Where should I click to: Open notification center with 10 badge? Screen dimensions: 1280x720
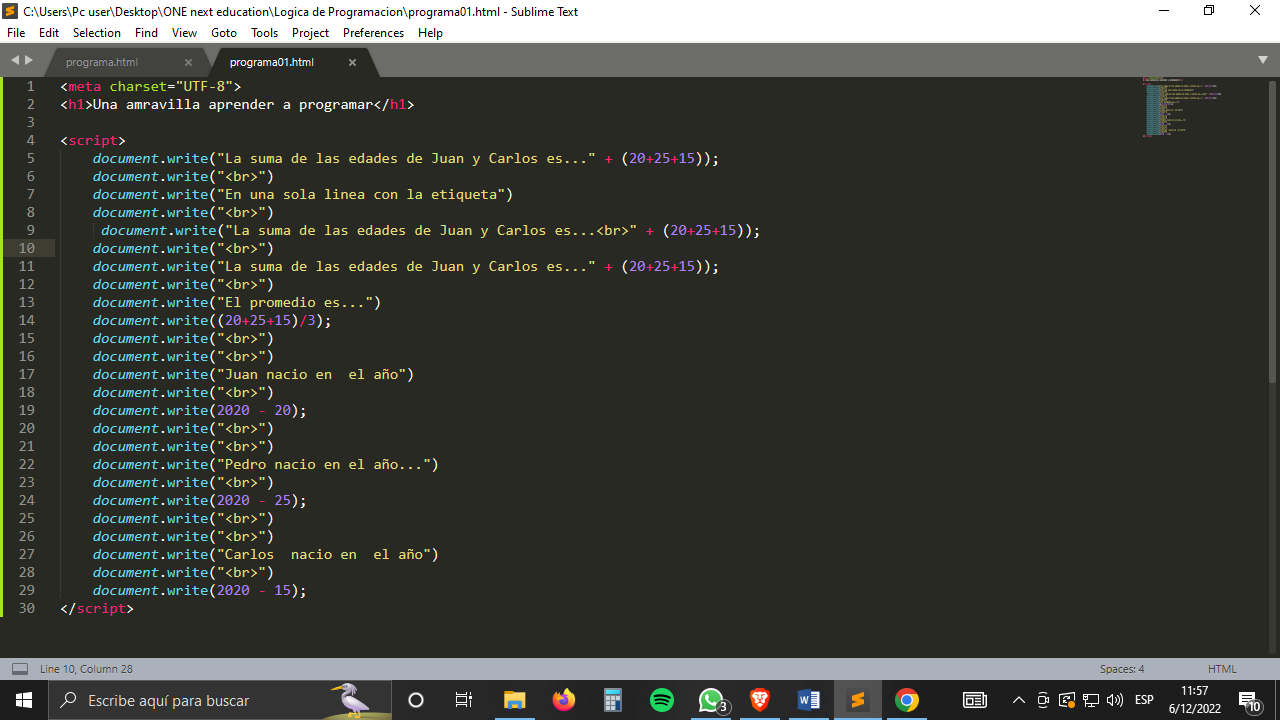[x=1251, y=700]
